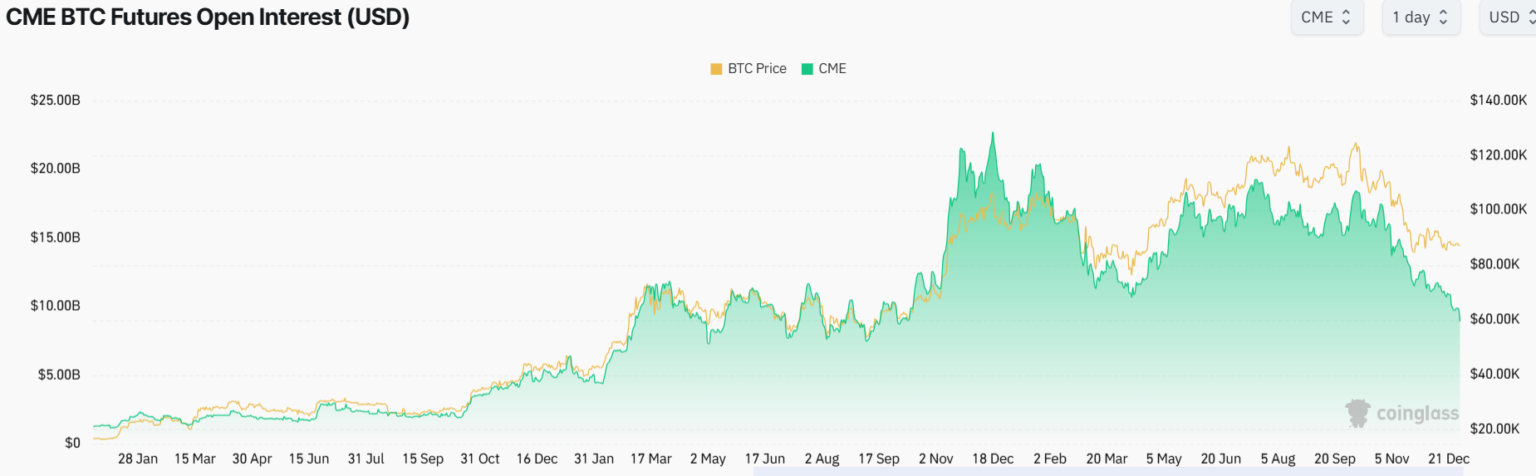Click the $20.00K right axis label

(x=1495, y=428)
